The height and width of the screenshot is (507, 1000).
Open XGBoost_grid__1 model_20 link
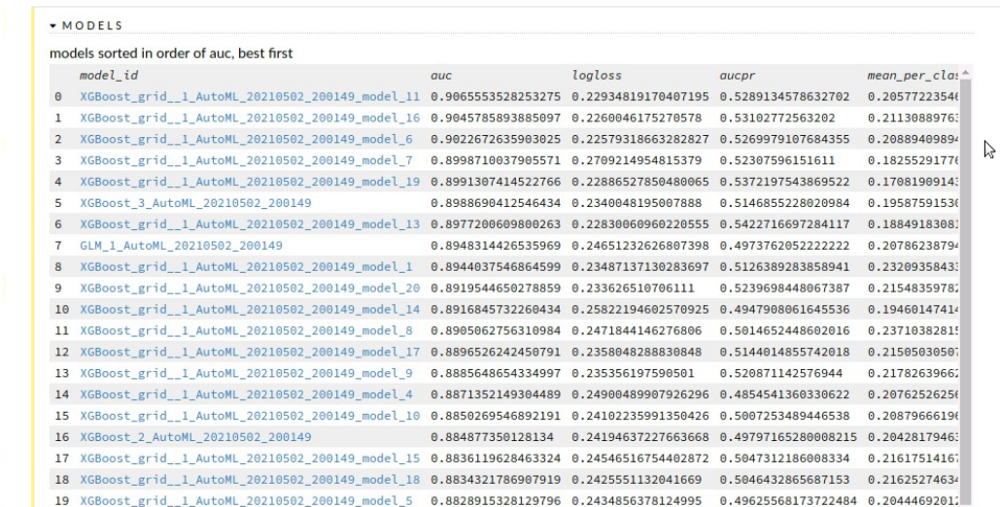250,288
